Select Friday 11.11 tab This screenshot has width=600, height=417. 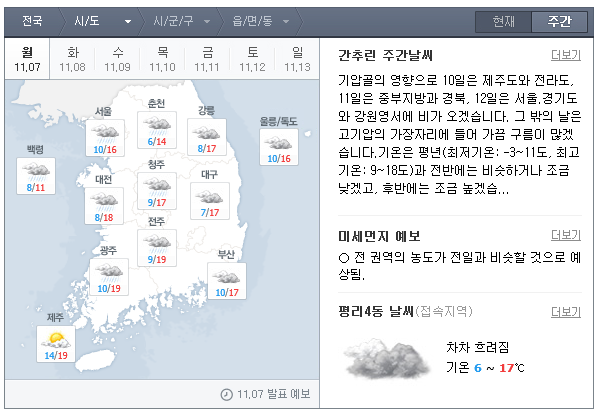(207, 59)
